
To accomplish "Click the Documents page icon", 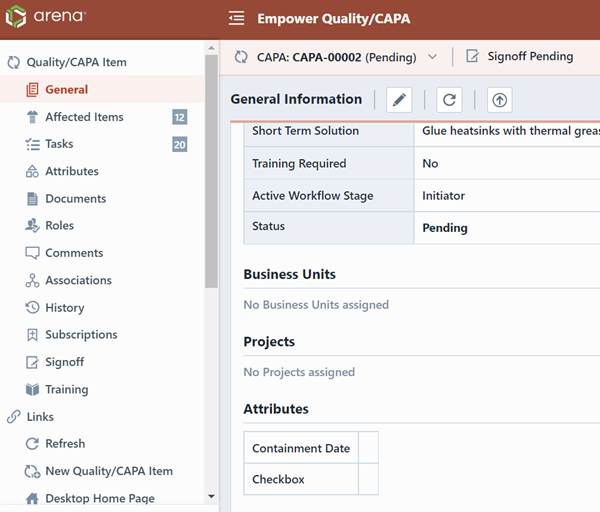I will 33,199.
